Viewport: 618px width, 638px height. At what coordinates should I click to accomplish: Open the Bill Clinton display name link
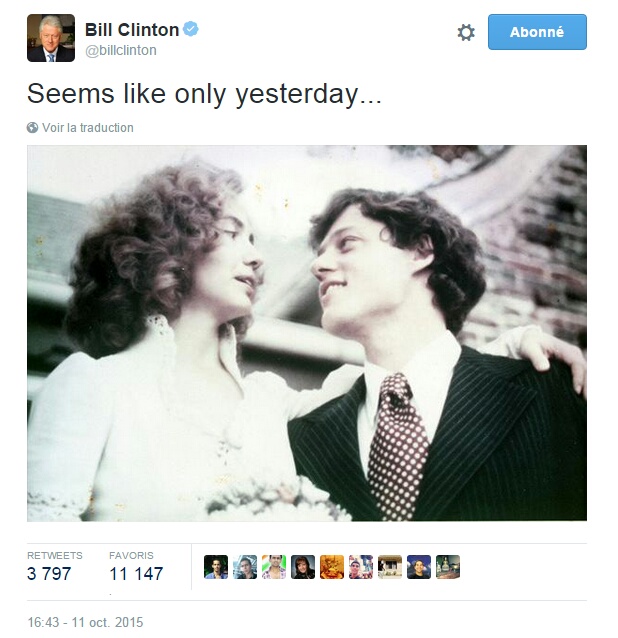point(131,29)
